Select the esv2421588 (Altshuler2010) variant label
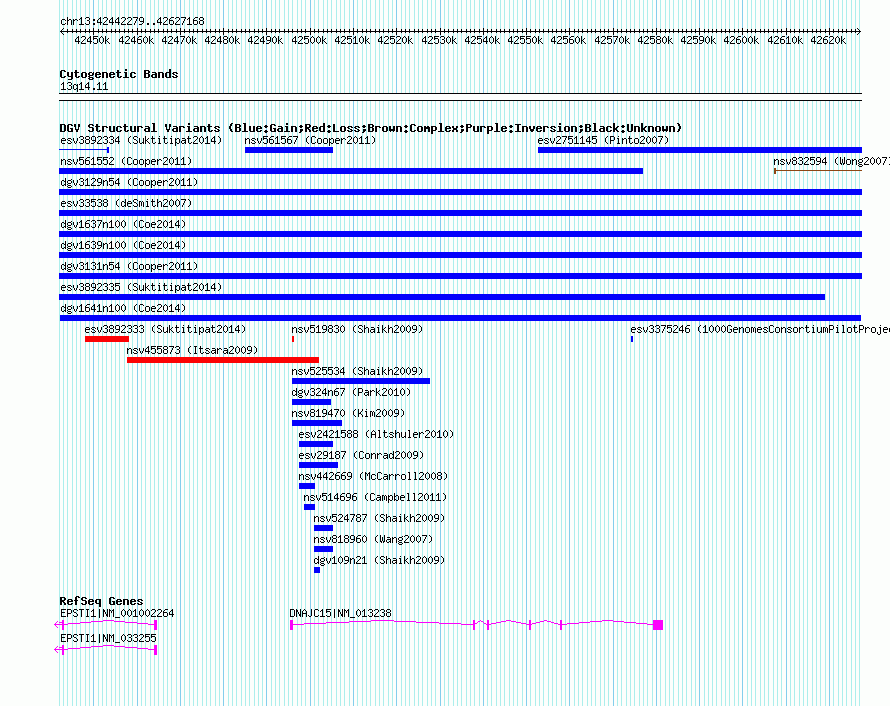The image size is (890, 706). point(375,434)
